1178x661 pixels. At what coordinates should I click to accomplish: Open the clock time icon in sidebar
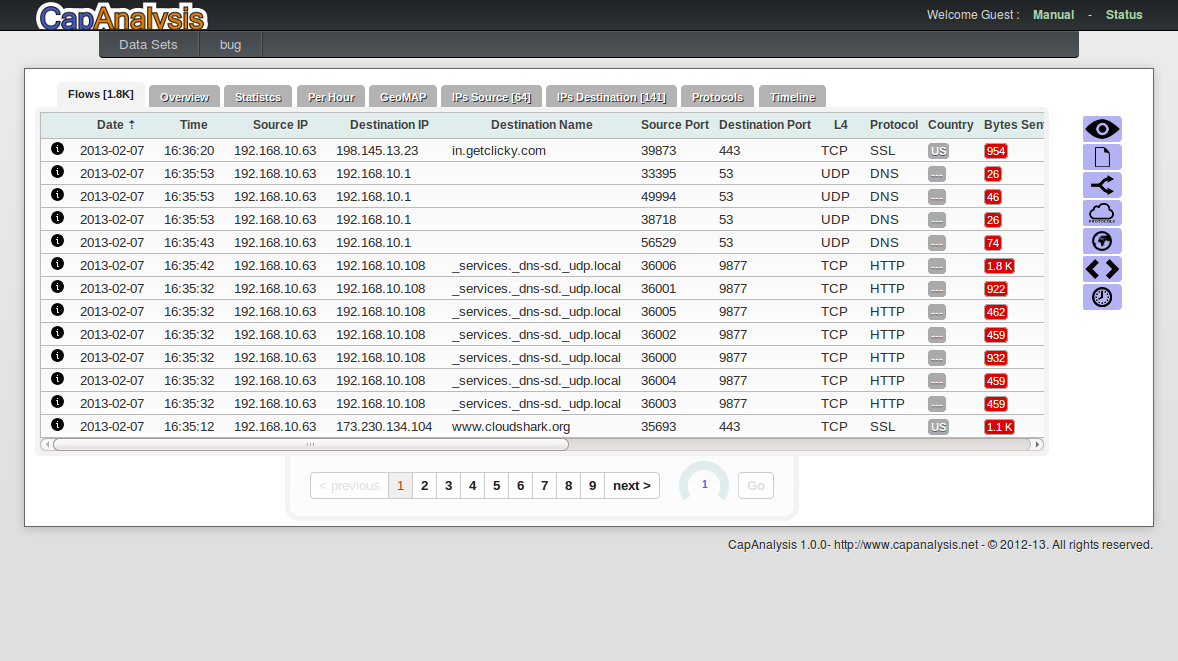pyautogui.click(x=1102, y=297)
